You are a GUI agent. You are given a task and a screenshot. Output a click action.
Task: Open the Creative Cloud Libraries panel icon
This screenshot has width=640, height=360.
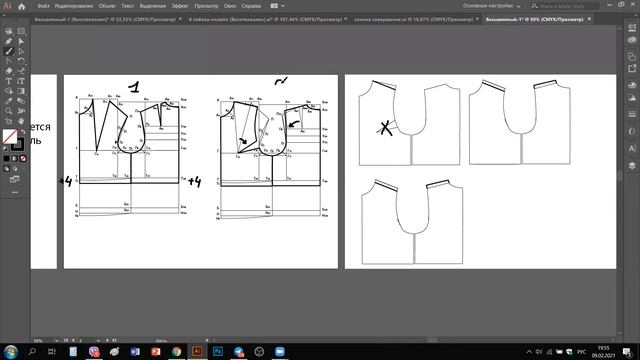pos(632,40)
